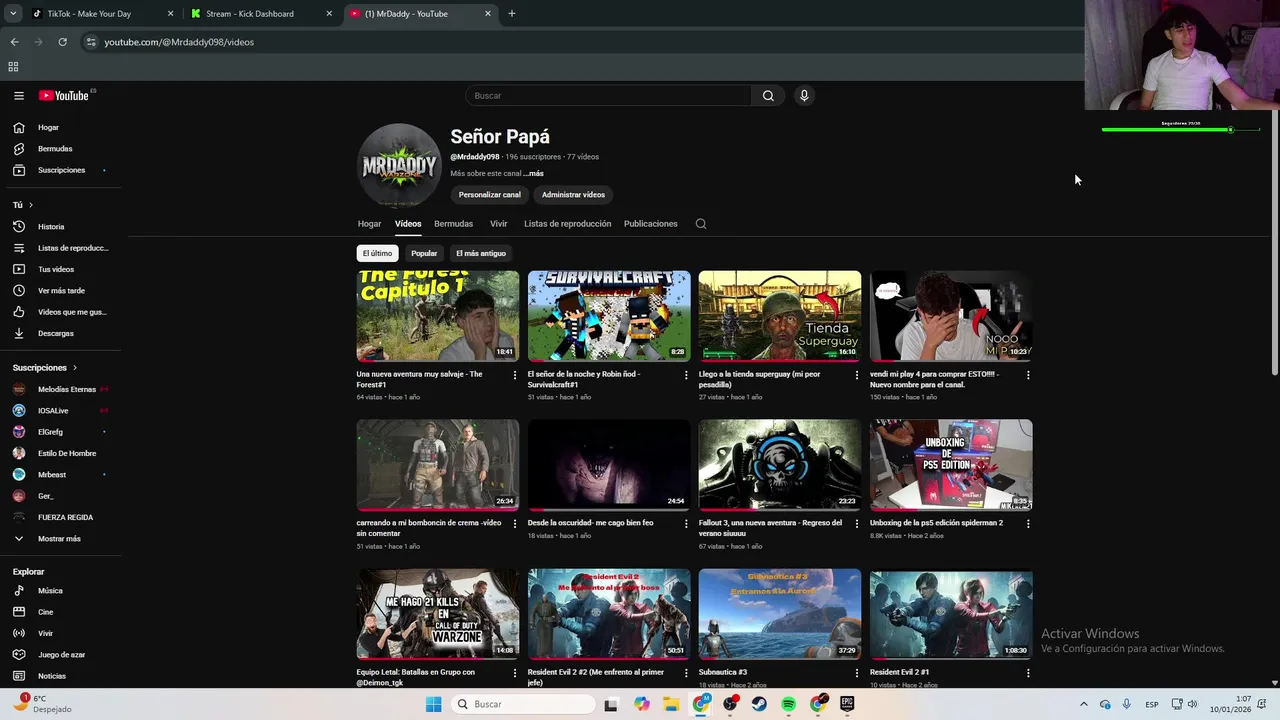Image resolution: width=1280 pixels, height=720 pixels.
Task: Open Spotify from the taskbar
Action: tap(788, 705)
